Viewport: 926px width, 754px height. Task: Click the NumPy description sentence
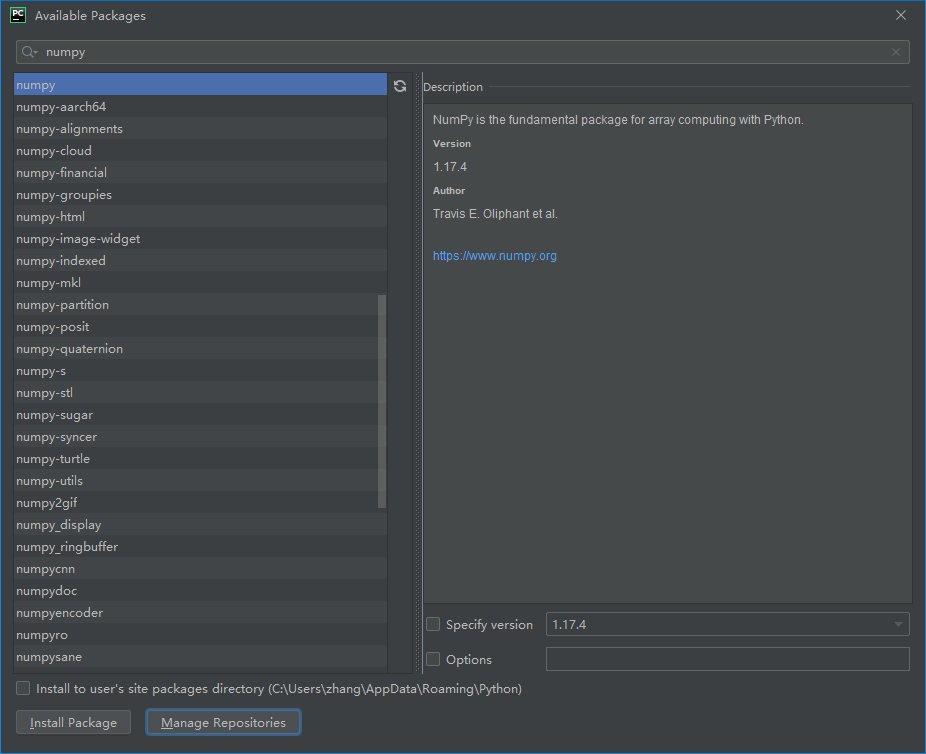click(618, 120)
